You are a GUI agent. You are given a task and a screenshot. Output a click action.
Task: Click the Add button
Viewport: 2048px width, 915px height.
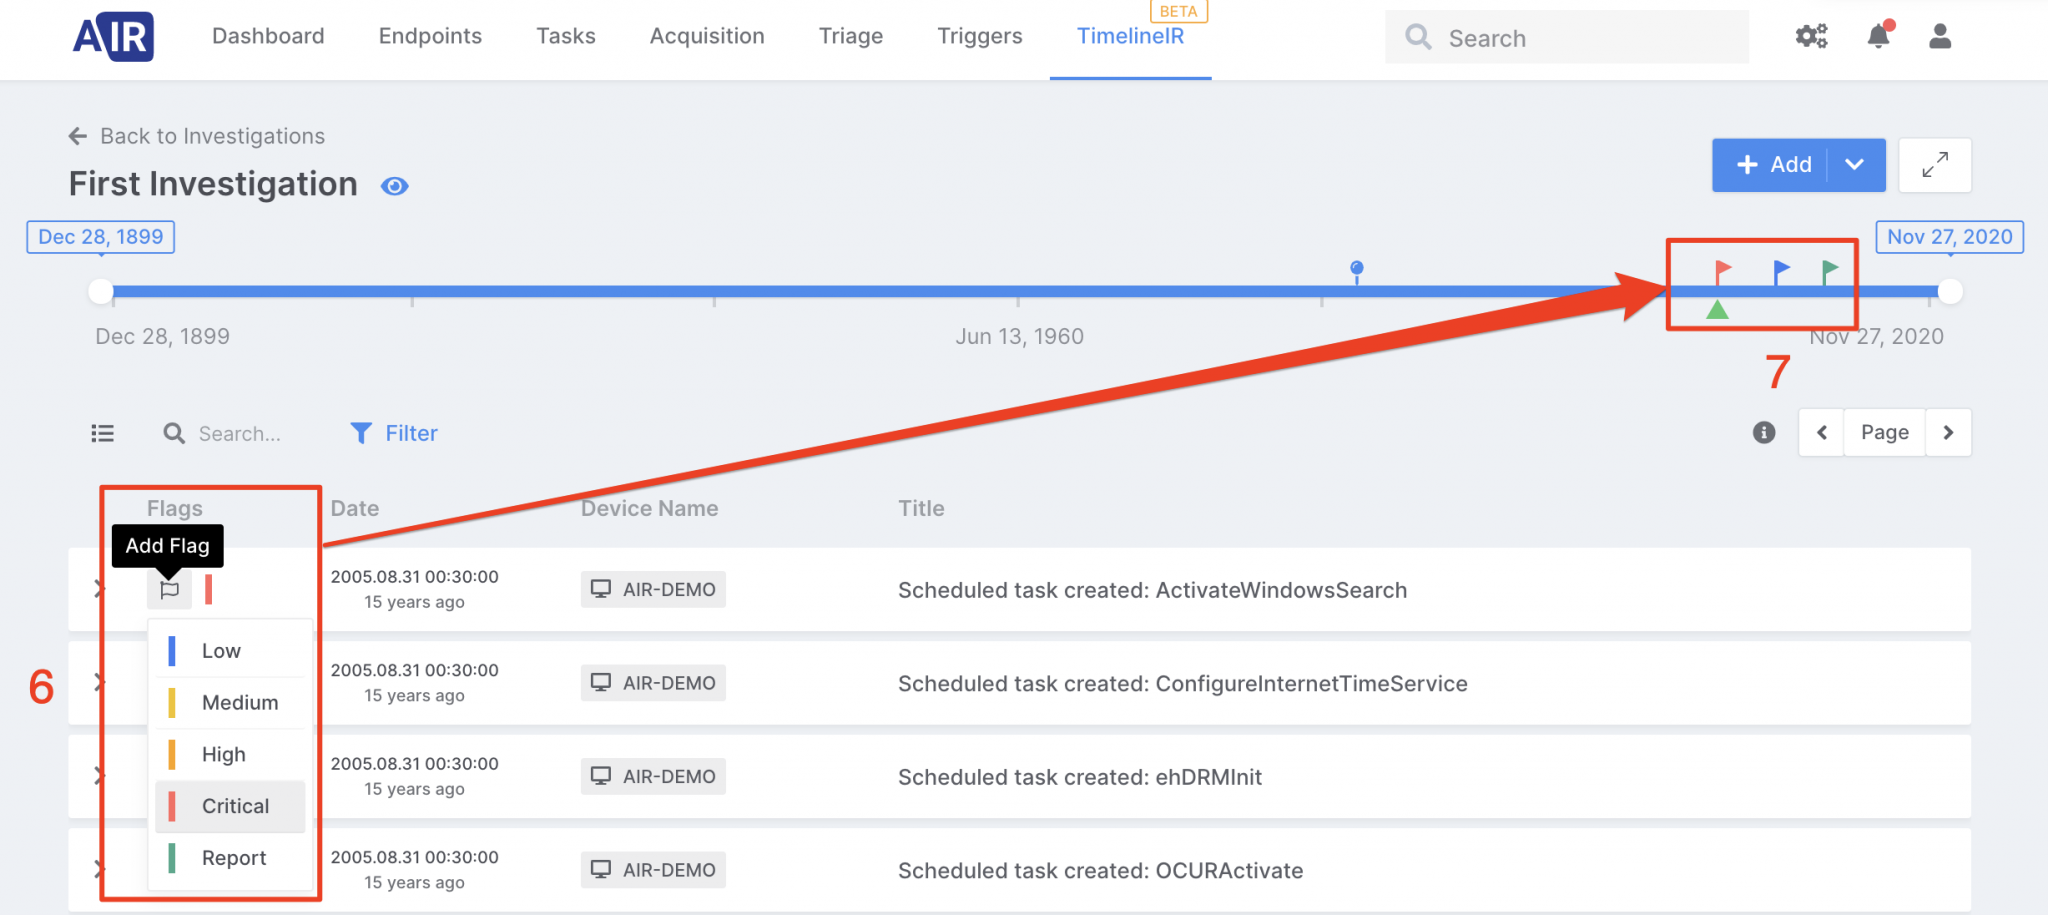1773,165
